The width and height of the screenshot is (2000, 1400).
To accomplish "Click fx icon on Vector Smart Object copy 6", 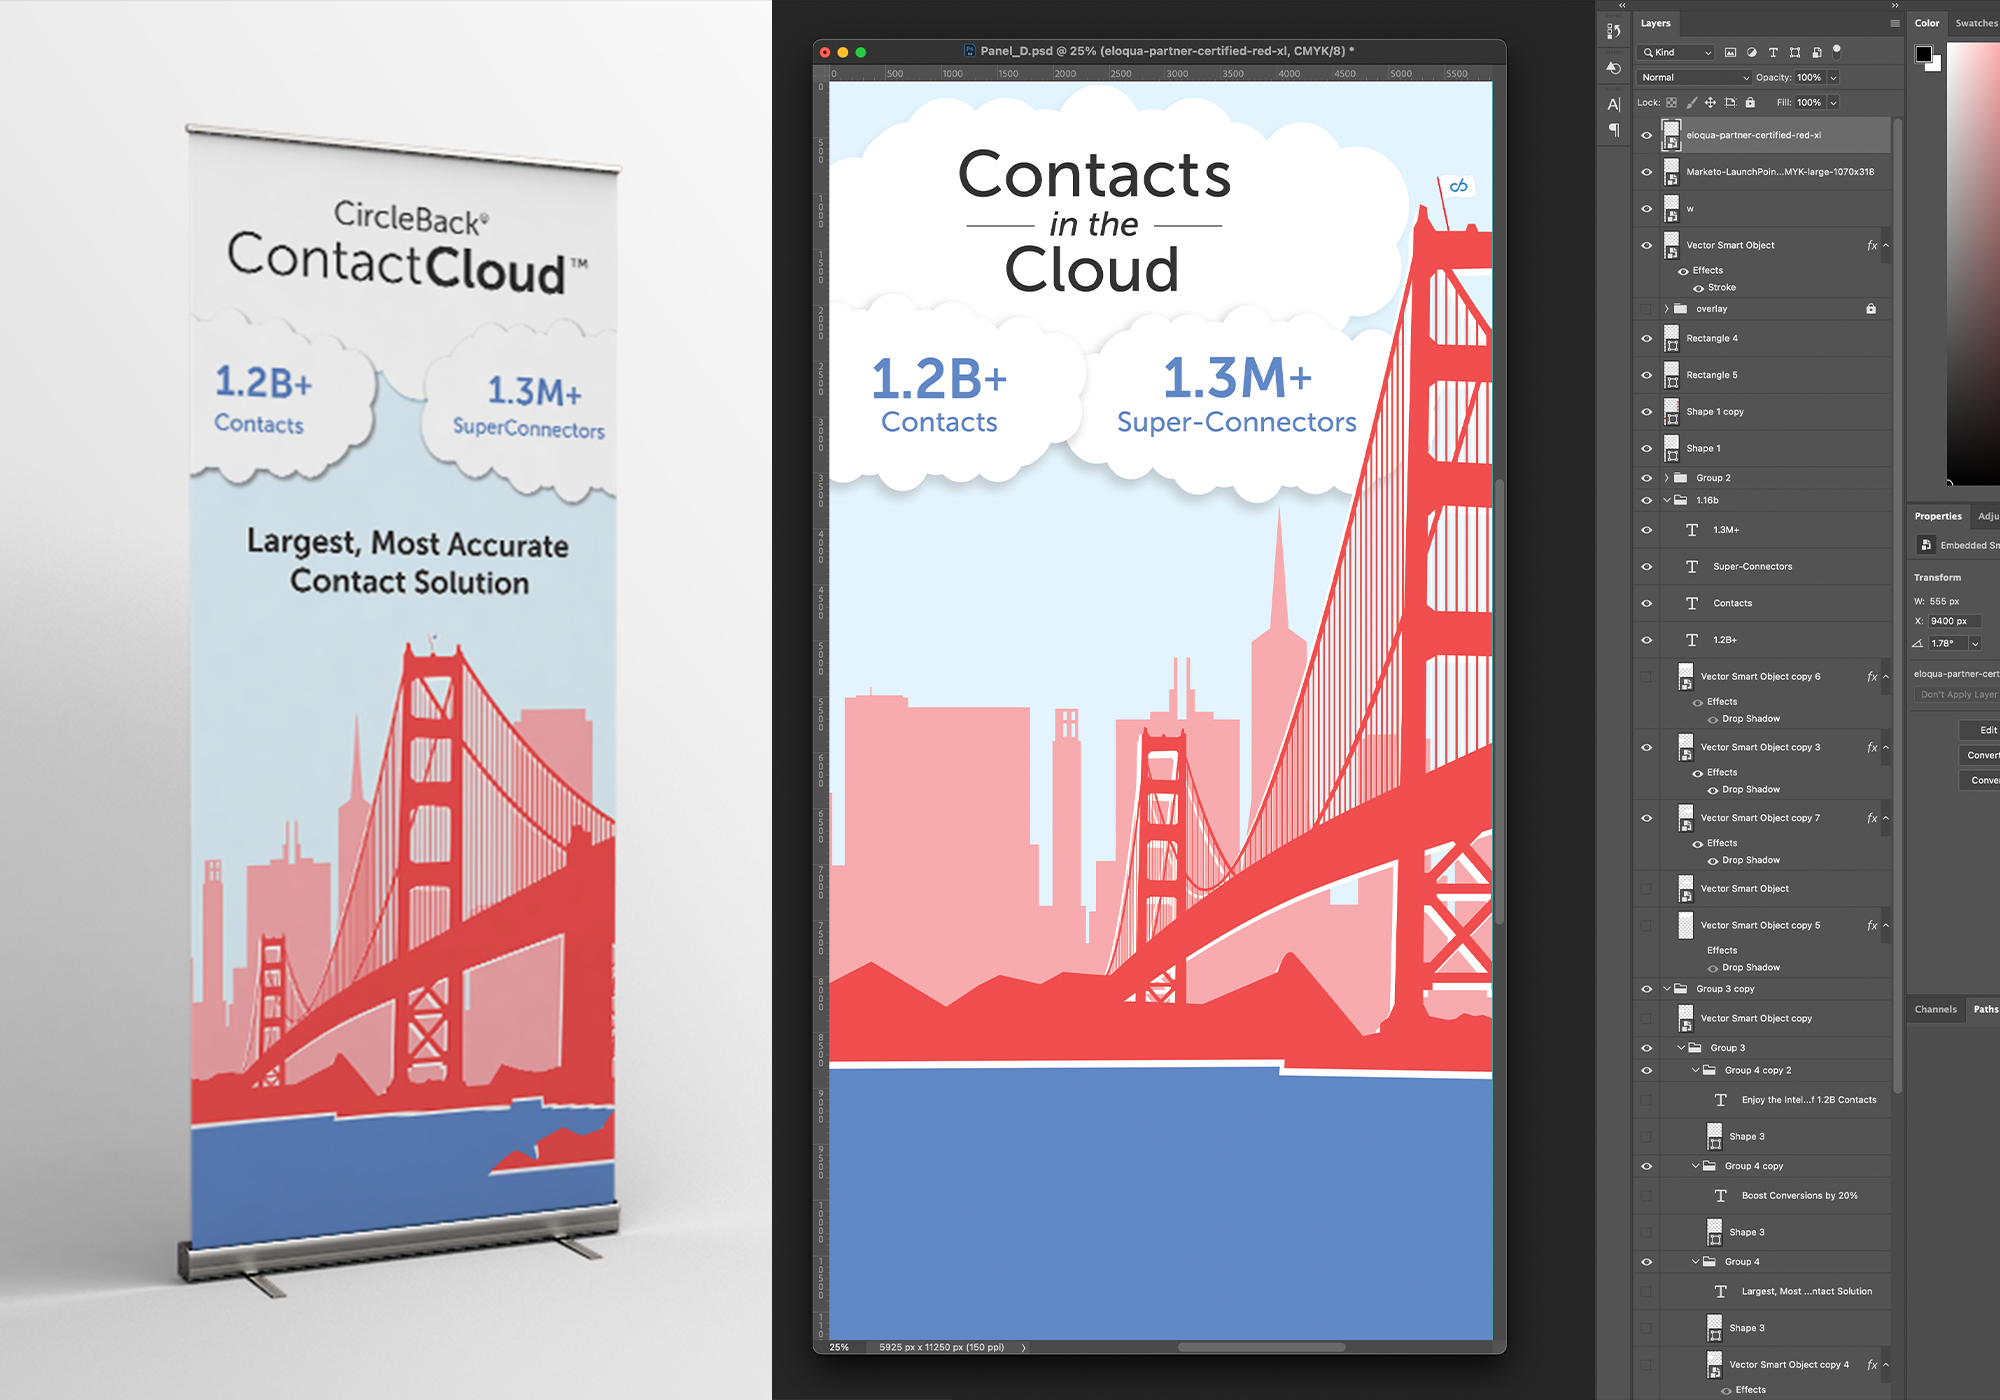I will pyautogui.click(x=1872, y=677).
